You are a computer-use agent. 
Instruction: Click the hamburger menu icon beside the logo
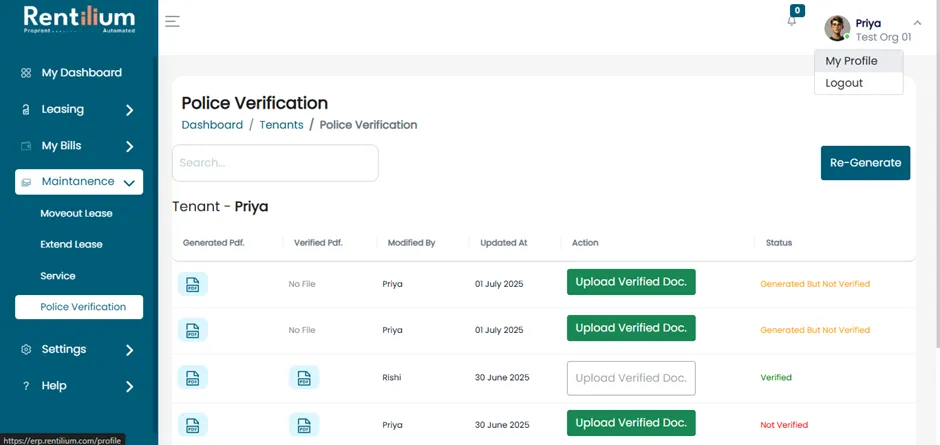click(172, 22)
